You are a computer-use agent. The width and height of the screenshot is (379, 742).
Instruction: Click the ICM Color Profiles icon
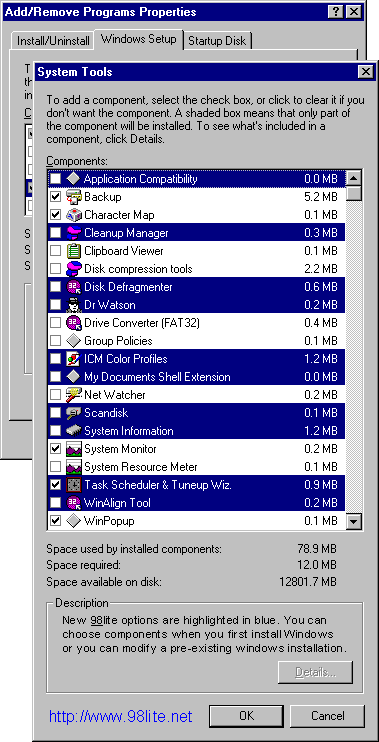point(73,359)
